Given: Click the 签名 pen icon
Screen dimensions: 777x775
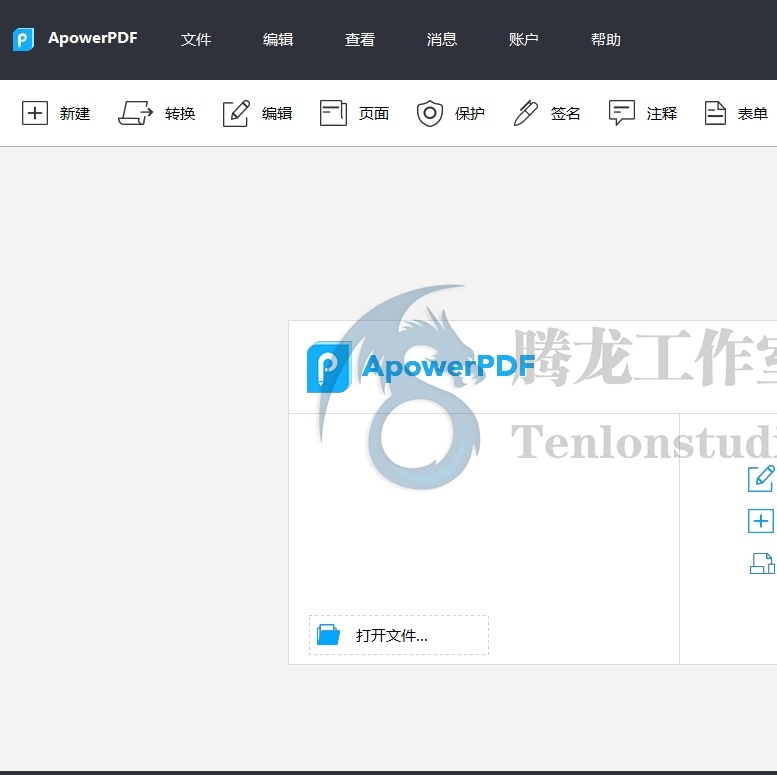Looking at the screenshot, I should pyautogui.click(x=526, y=113).
